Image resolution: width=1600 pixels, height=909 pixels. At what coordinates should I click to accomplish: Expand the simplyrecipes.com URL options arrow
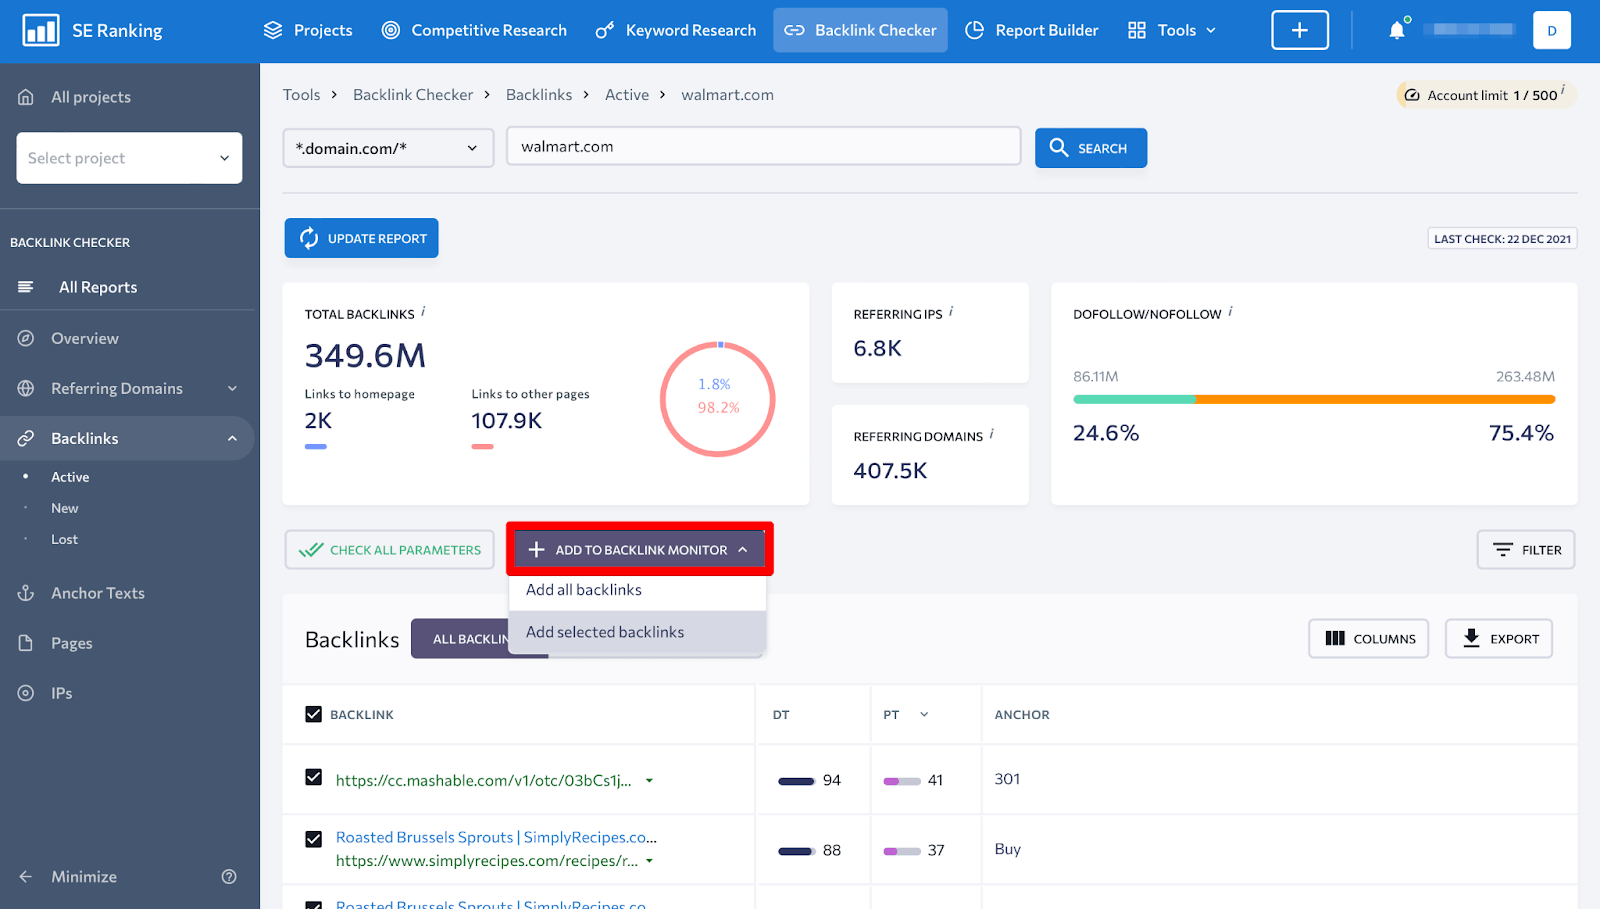[649, 860]
